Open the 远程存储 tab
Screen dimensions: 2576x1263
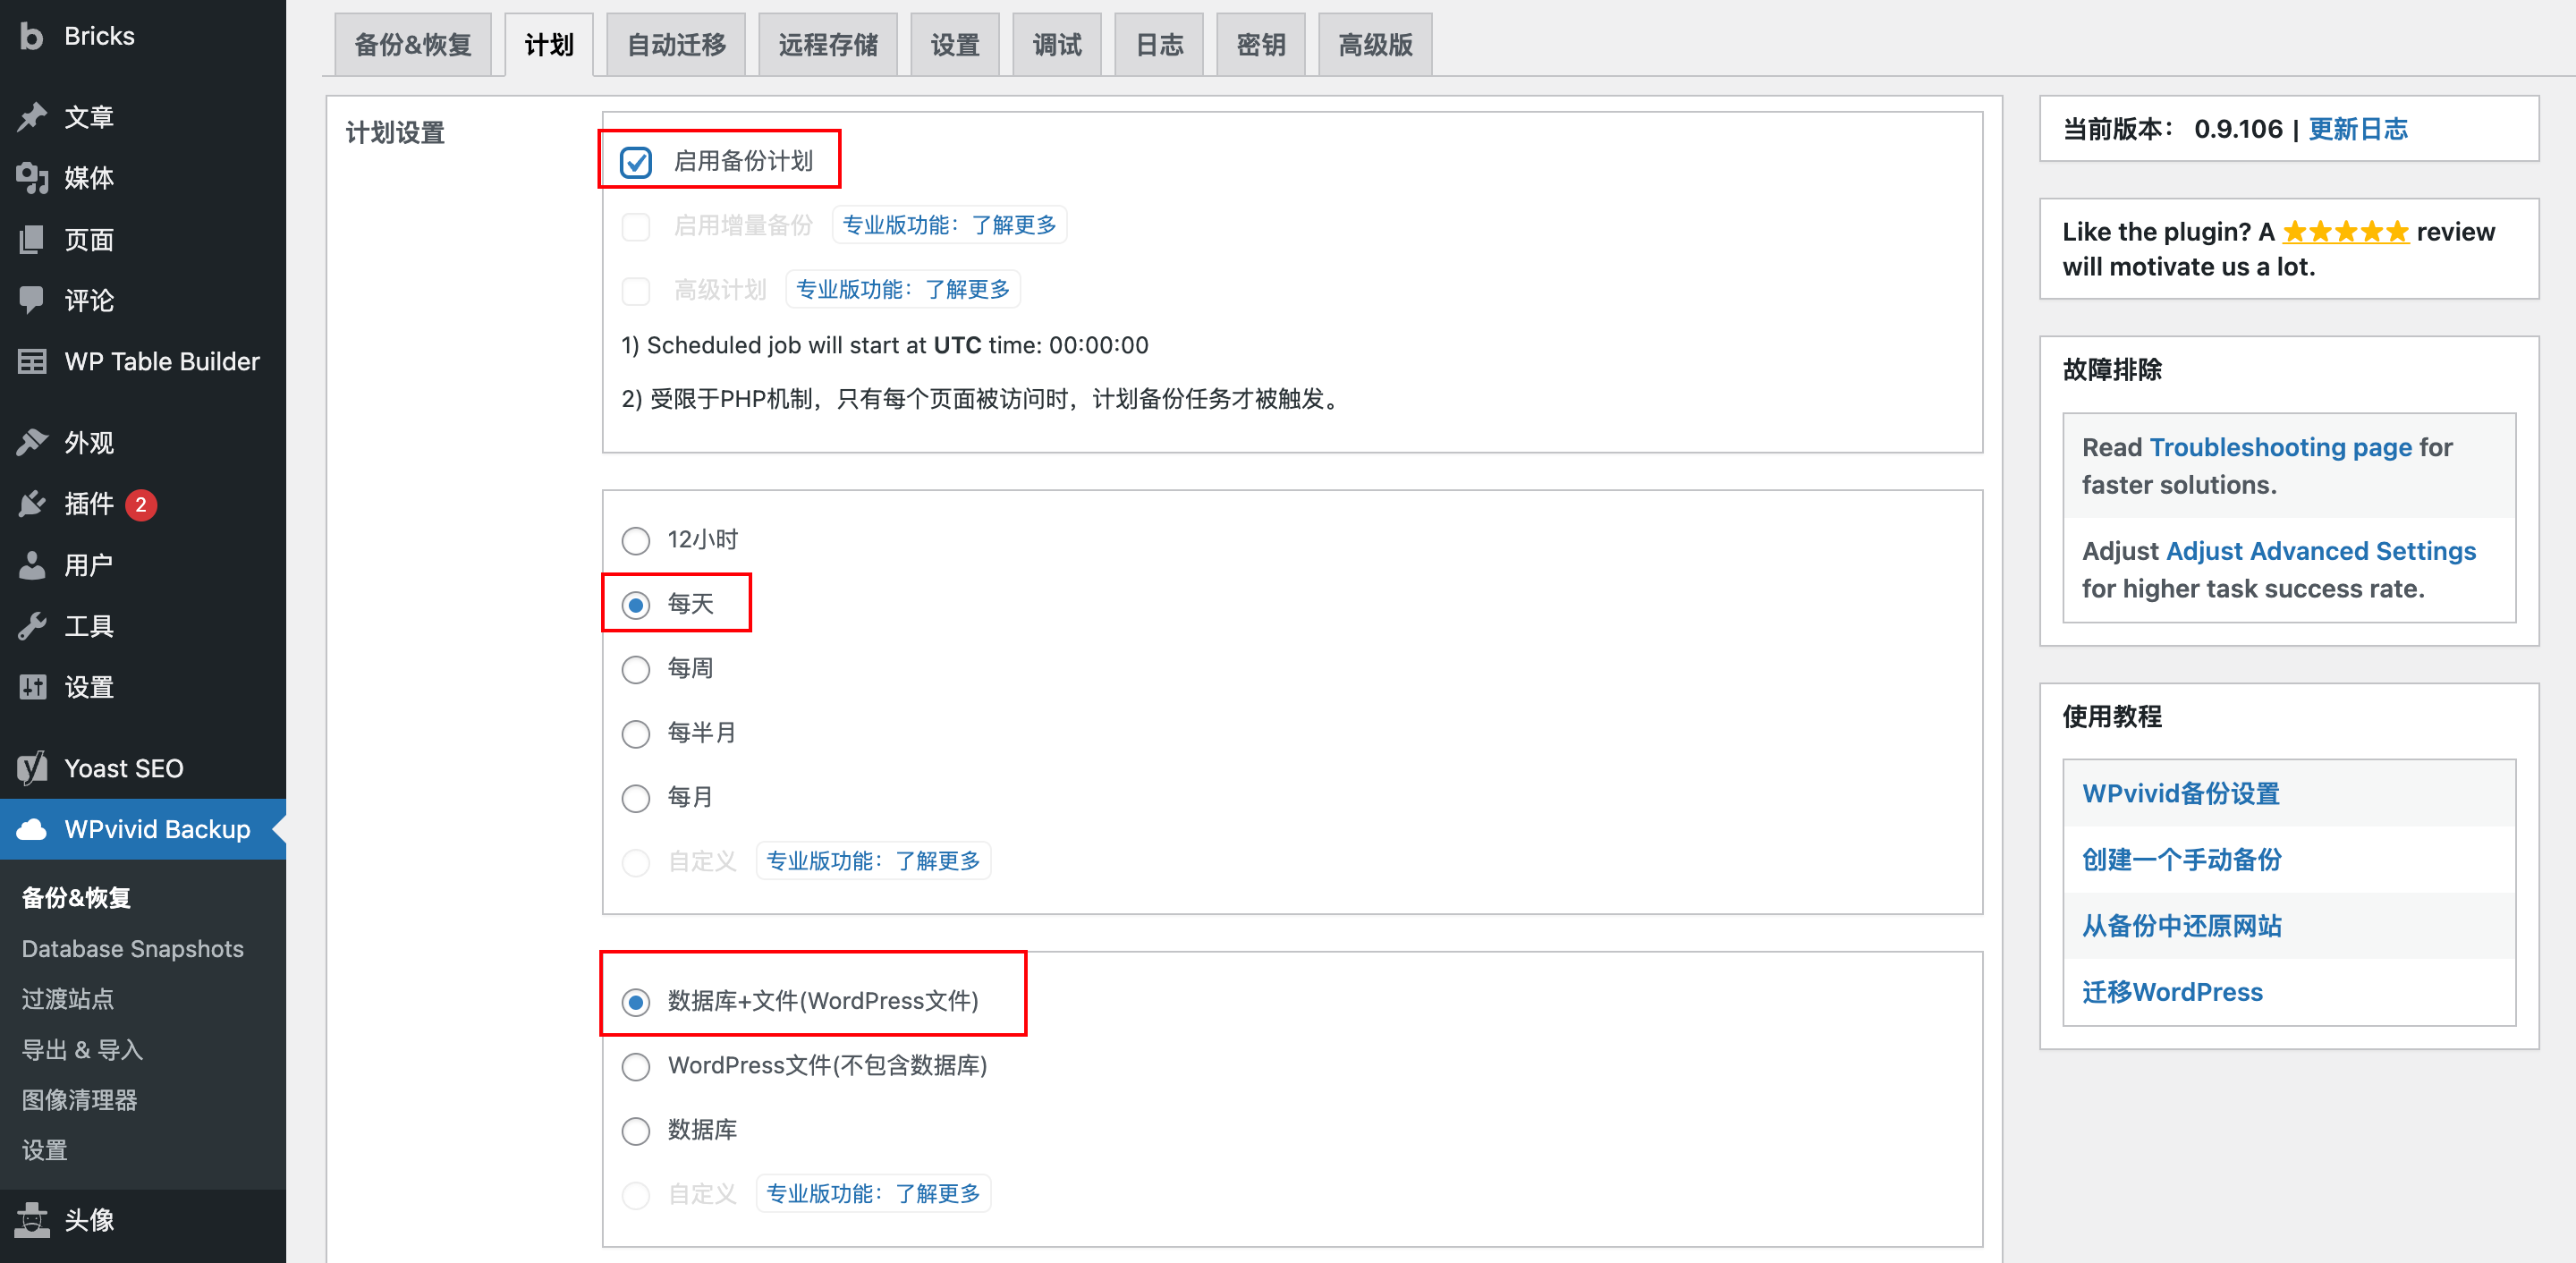point(828,45)
